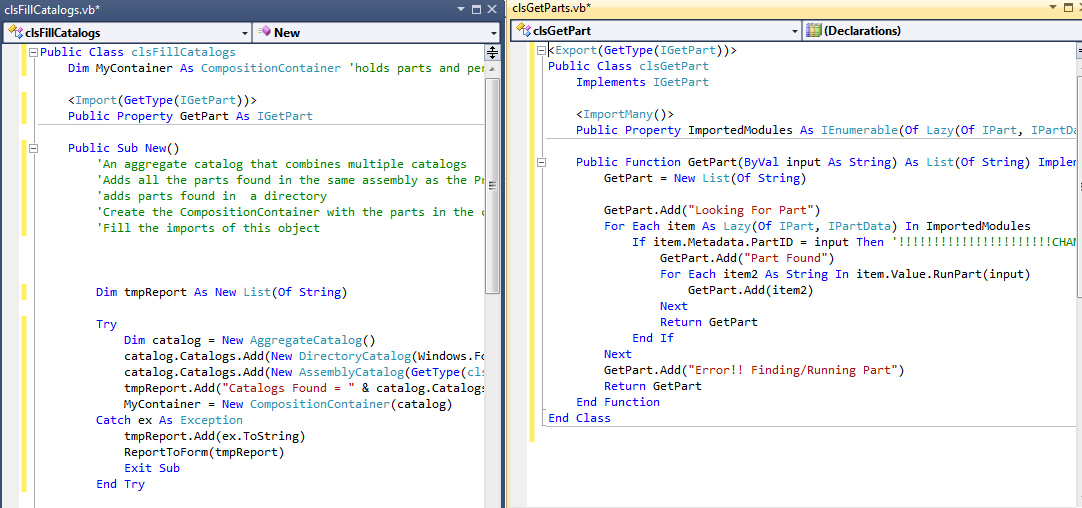The image size is (1082, 508).
Task: Click the 'Implements IGetPart' line
Action: point(642,82)
